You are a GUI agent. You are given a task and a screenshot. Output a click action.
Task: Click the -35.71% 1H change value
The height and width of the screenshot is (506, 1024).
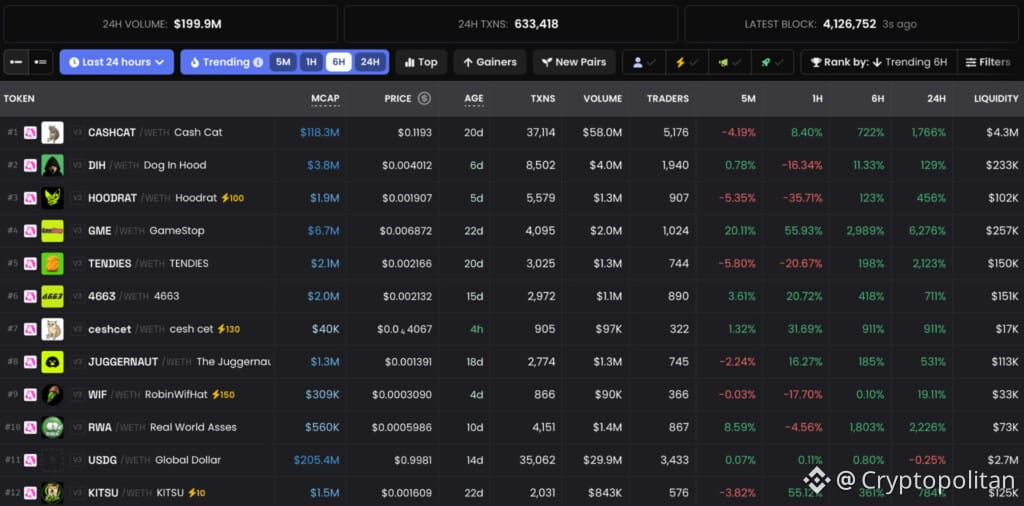point(802,198)
